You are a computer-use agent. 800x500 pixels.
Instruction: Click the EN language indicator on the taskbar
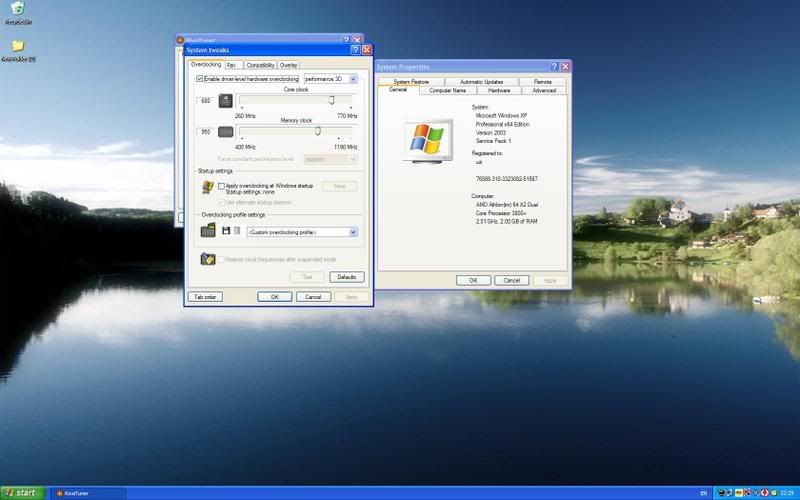704,493
